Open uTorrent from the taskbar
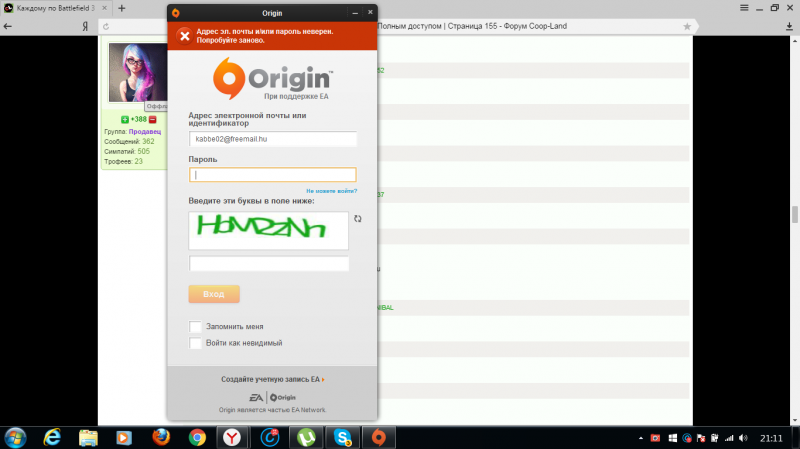The height and width of the screenshot is (449, 800). coord(306,438)
